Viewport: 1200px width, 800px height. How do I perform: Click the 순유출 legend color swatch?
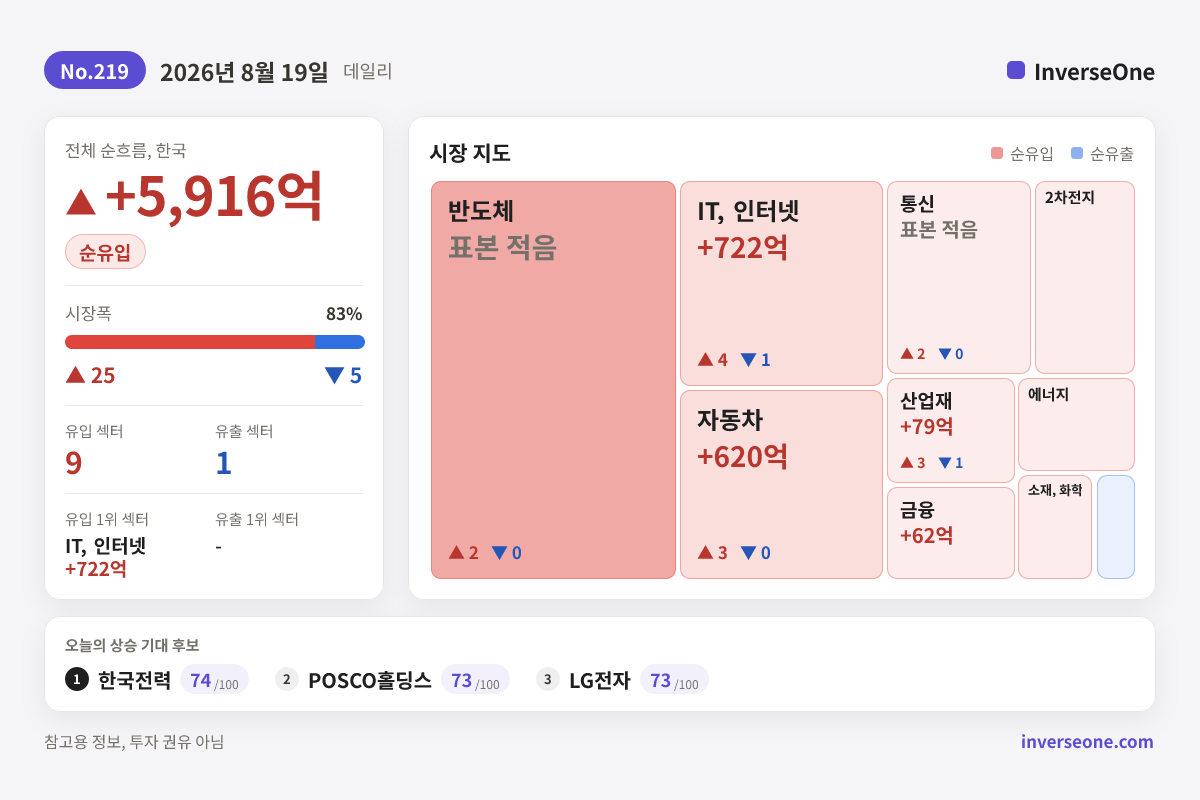point(1077,153)
